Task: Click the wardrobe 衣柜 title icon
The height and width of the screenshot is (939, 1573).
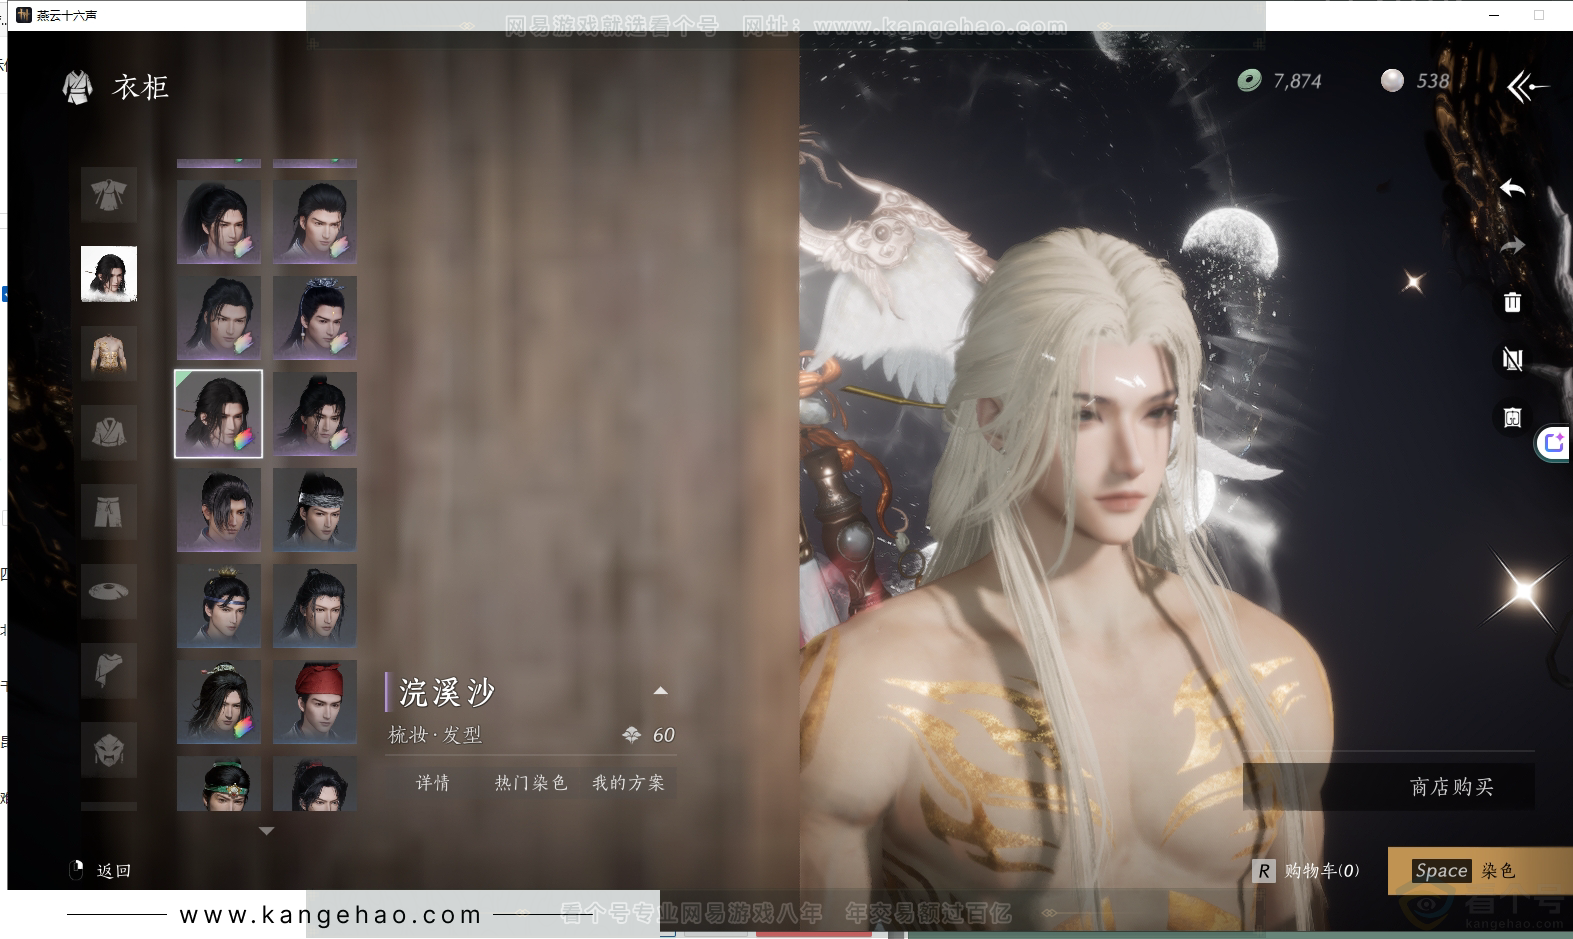Action: pos(78,87)
